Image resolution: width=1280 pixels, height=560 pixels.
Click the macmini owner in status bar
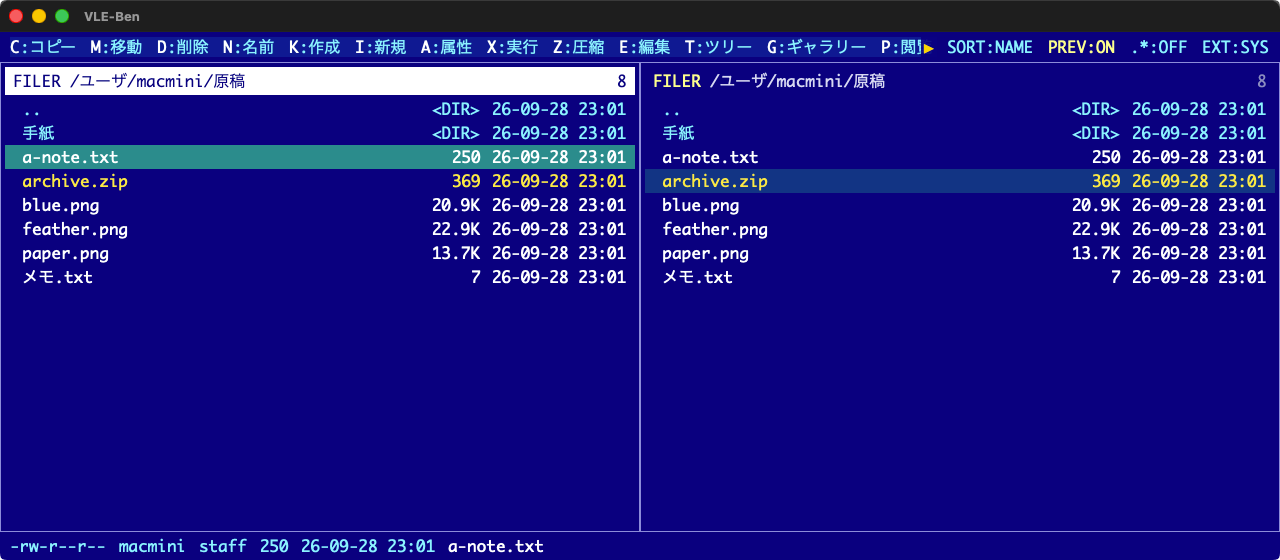click(152, 546)
